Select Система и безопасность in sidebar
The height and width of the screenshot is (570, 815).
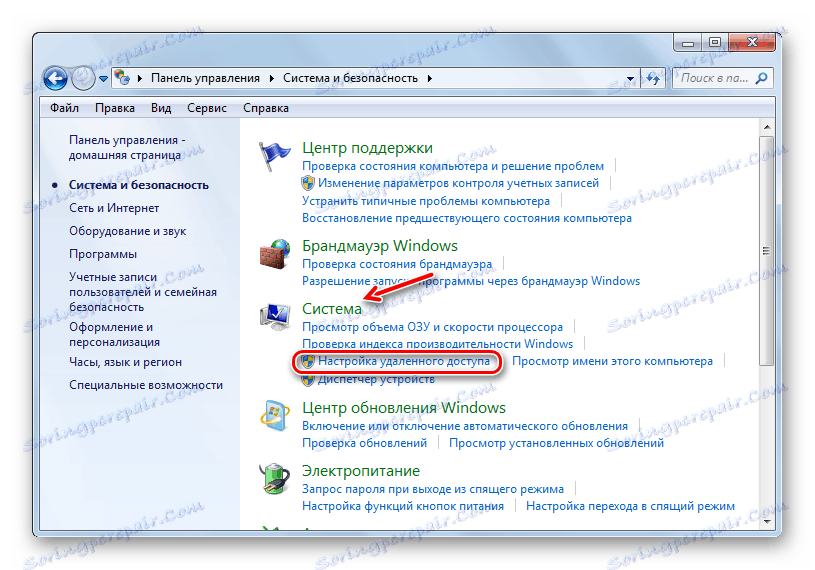(139, 185)
